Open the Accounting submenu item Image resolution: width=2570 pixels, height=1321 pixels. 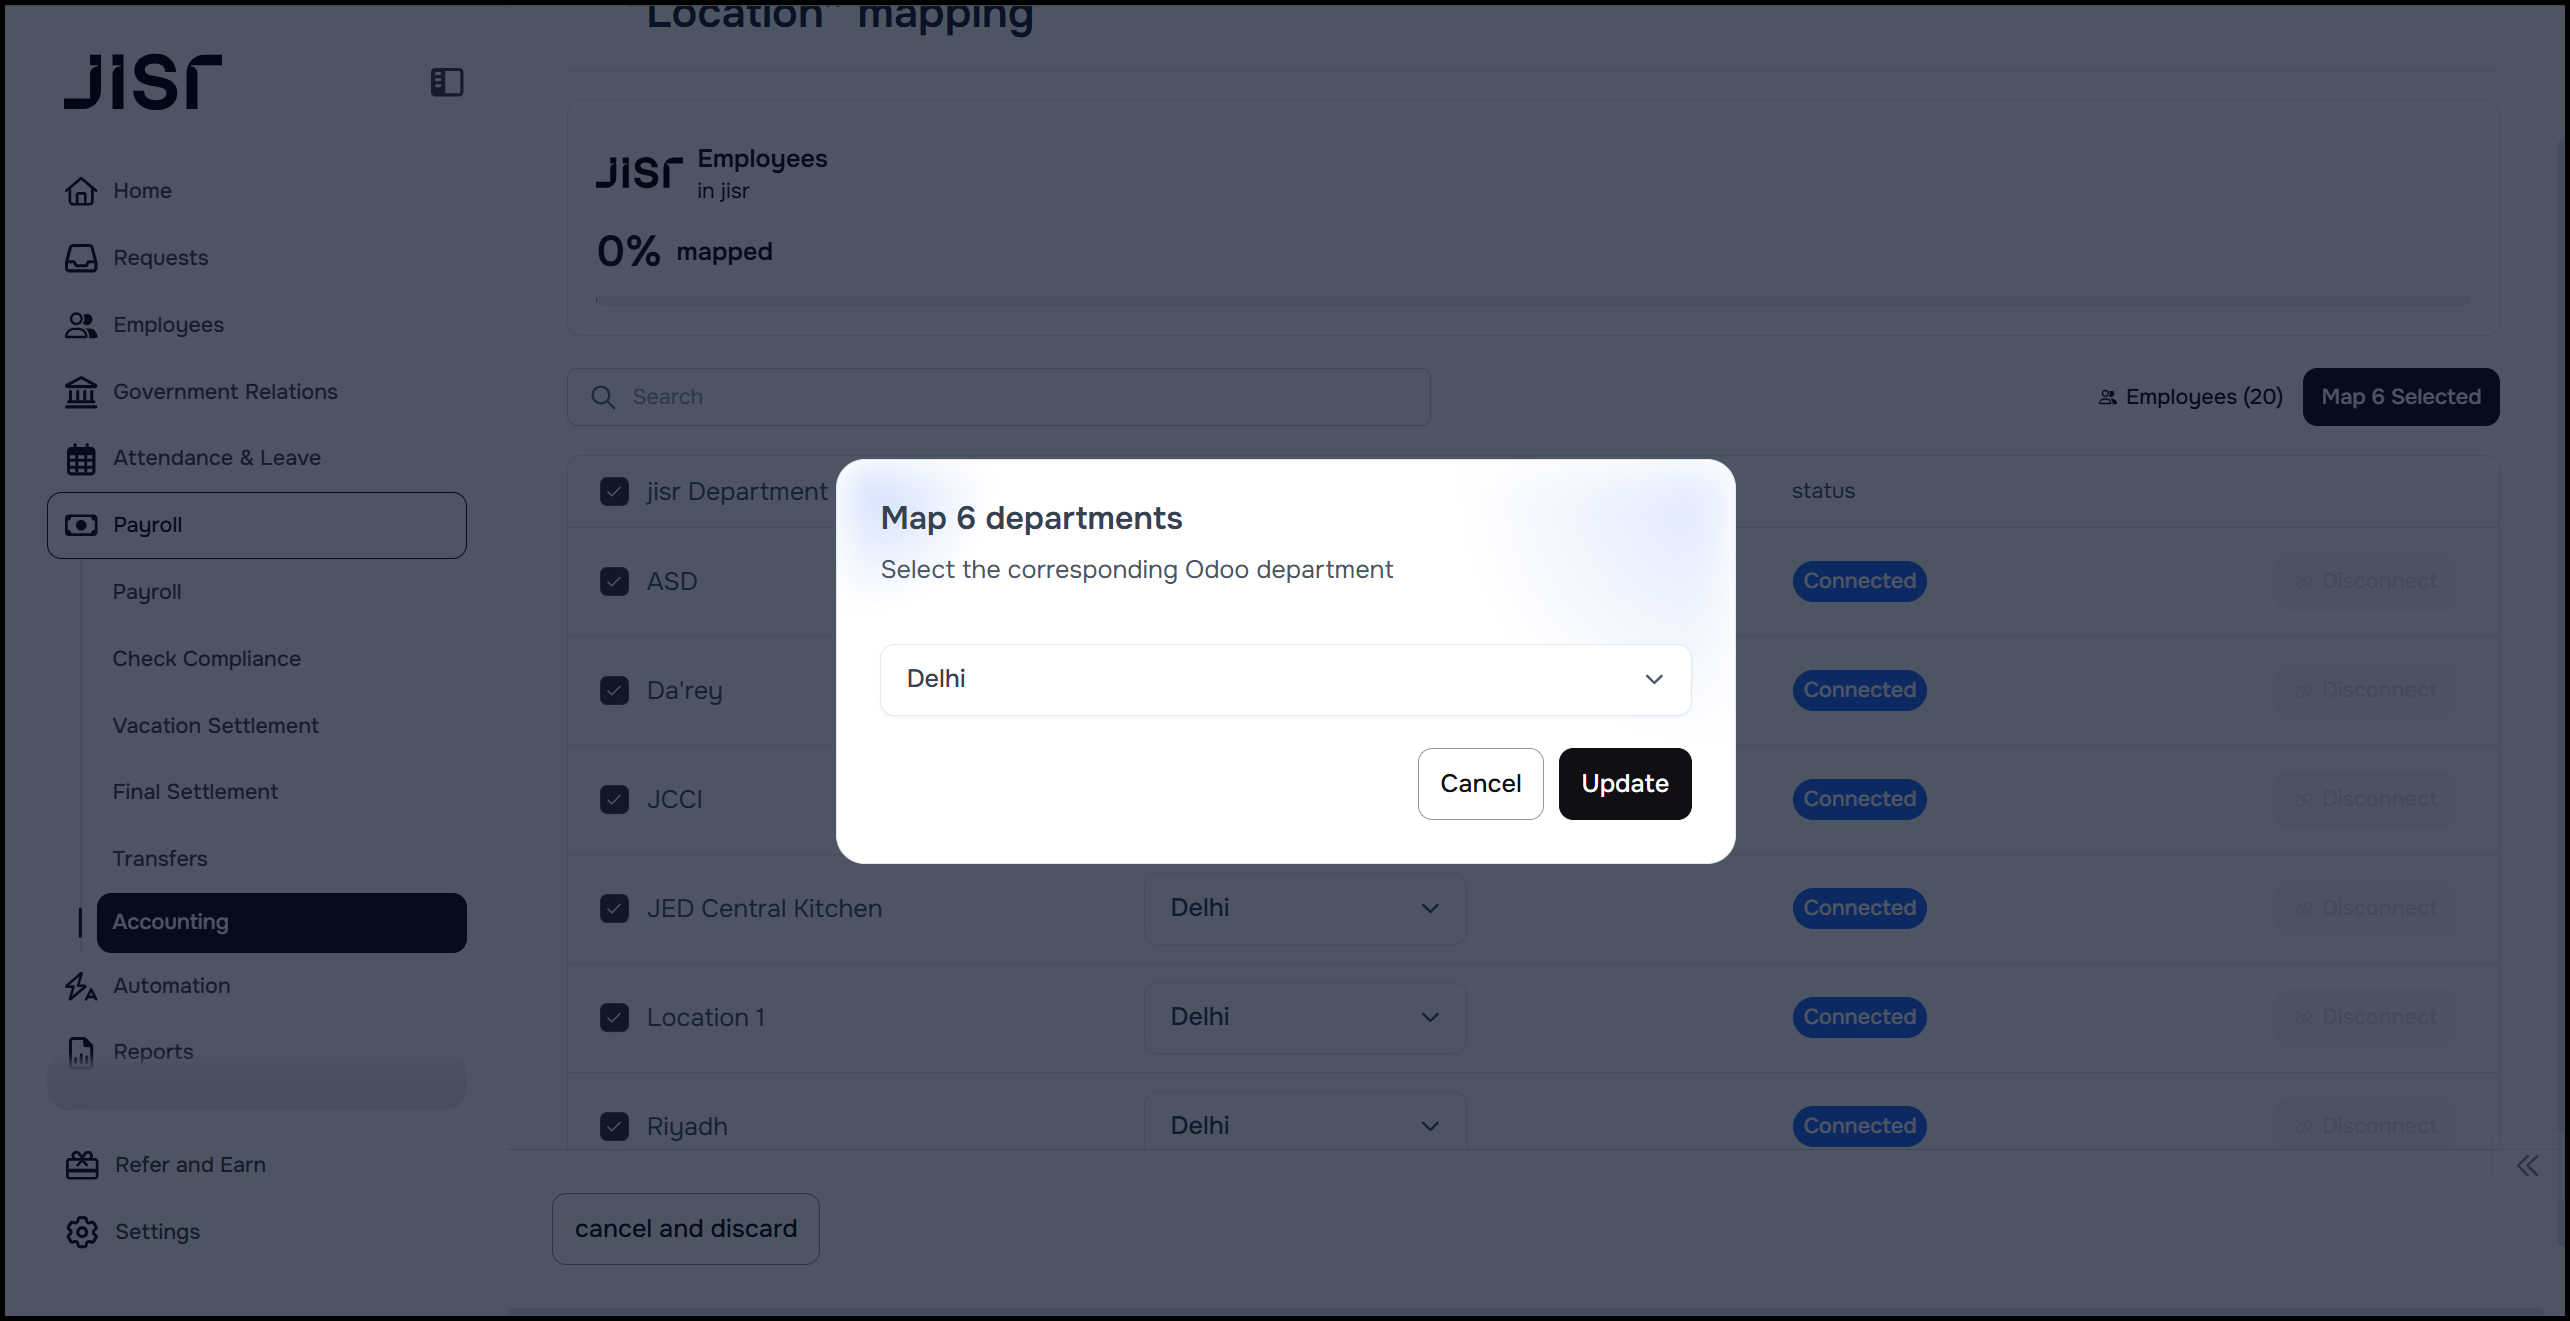[281, 922]
